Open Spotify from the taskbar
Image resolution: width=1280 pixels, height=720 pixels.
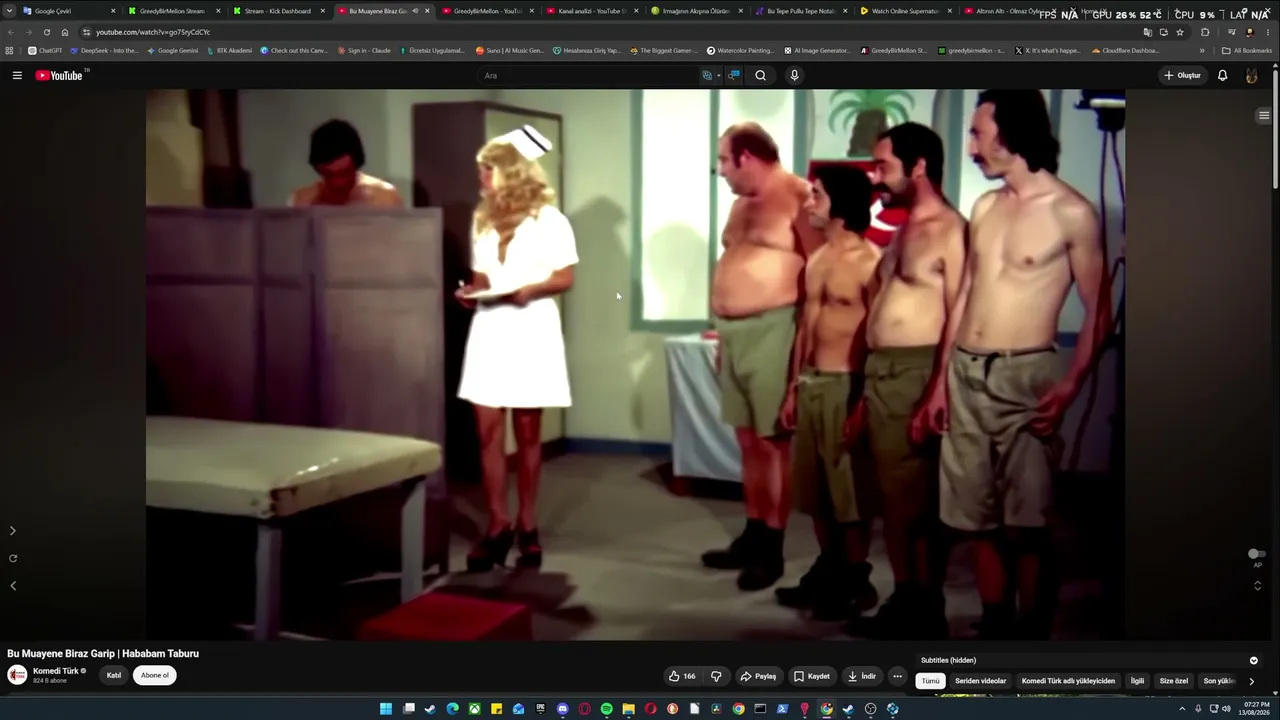[x=607, y=709]
